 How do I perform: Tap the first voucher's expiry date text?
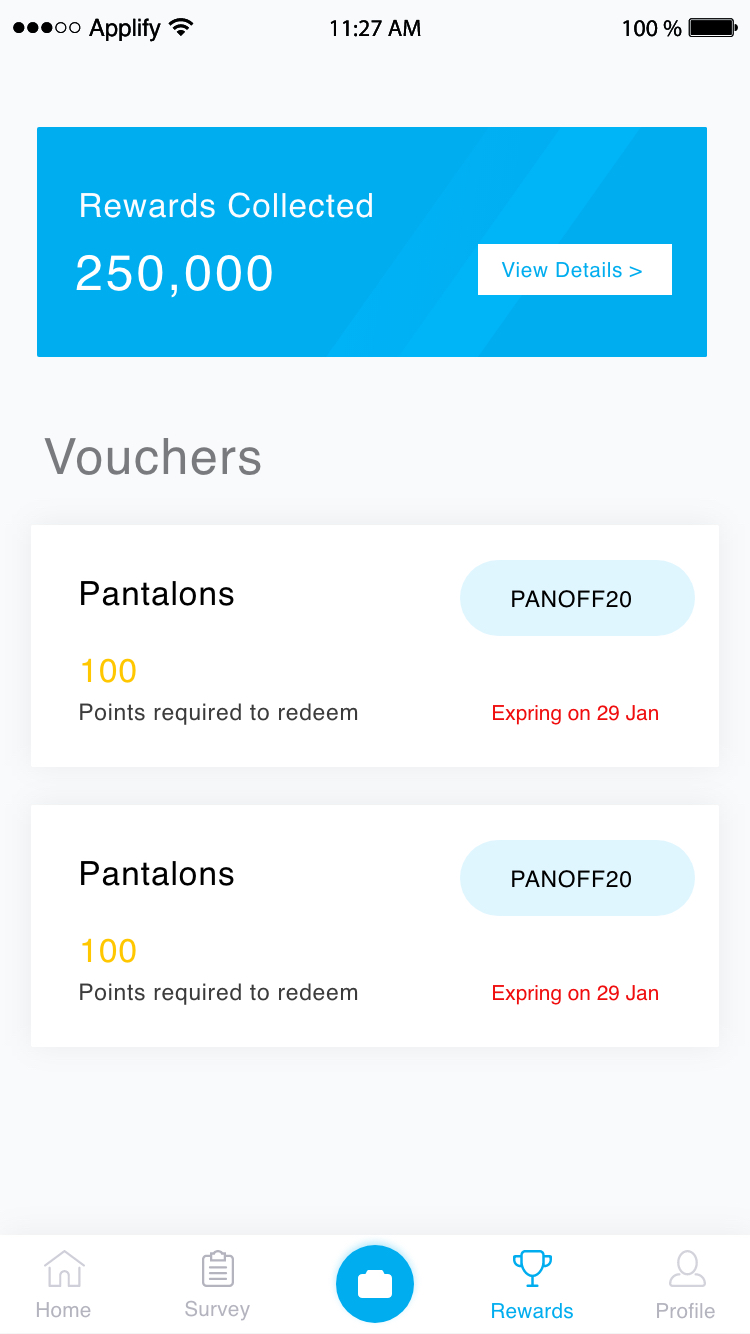click(x=575, y=713)
